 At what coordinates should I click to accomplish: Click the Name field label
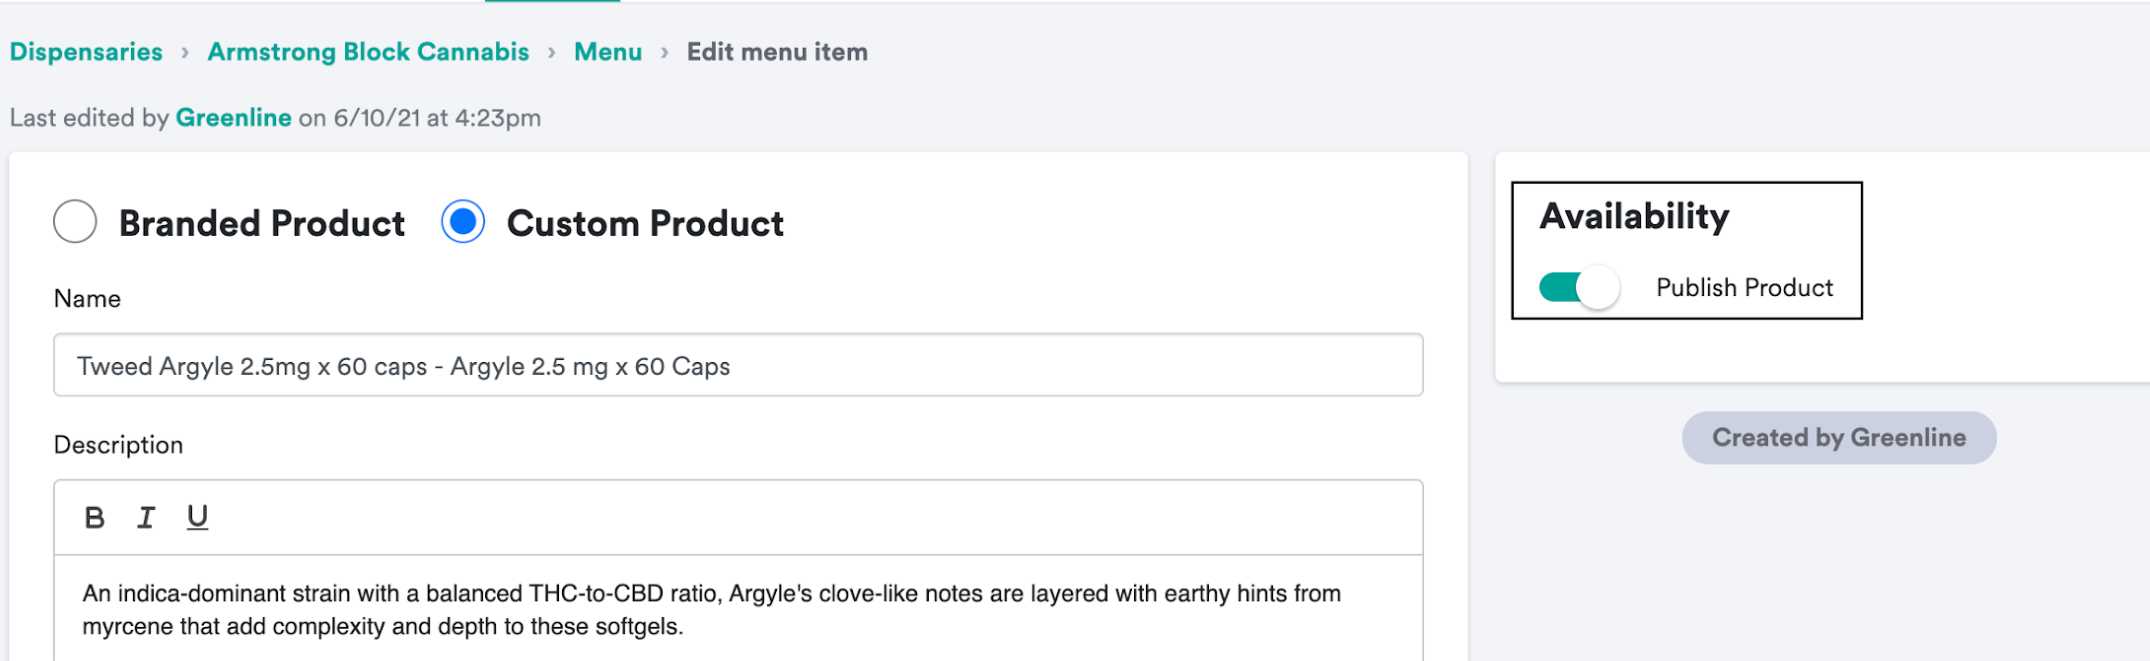click(x=87, y=299)
